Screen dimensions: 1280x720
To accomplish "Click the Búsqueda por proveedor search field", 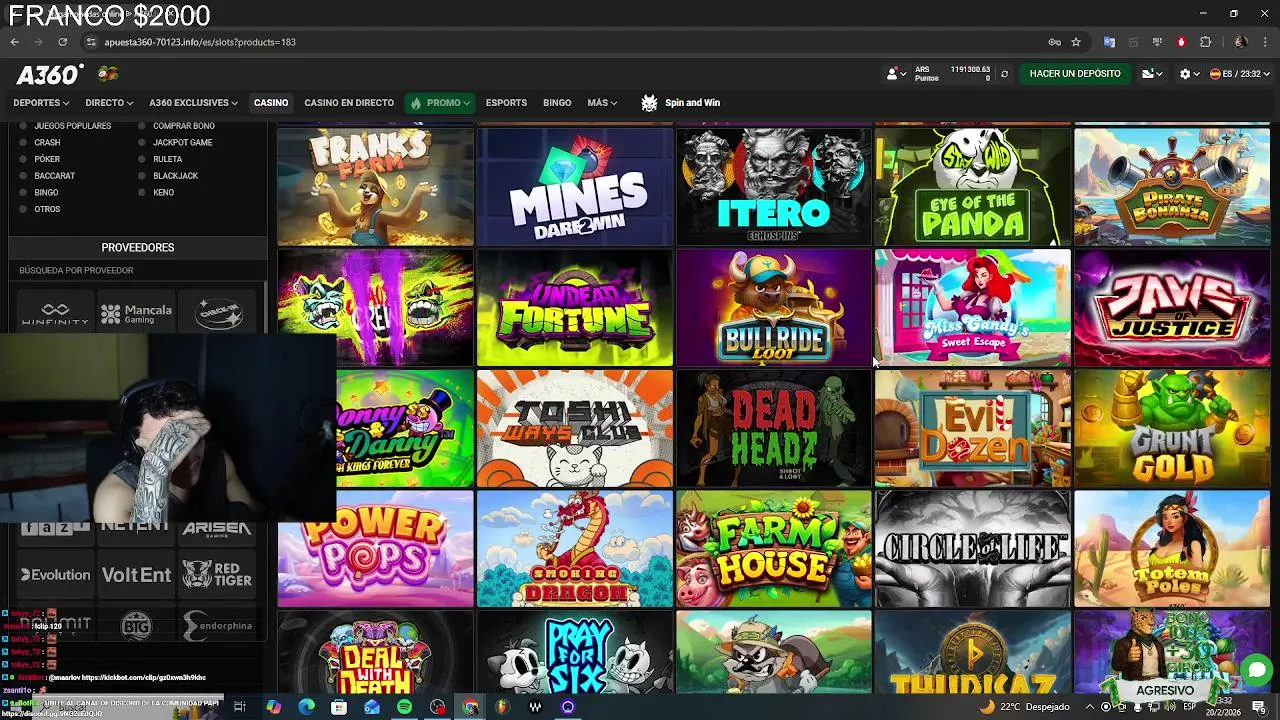I will click(137, 270).
